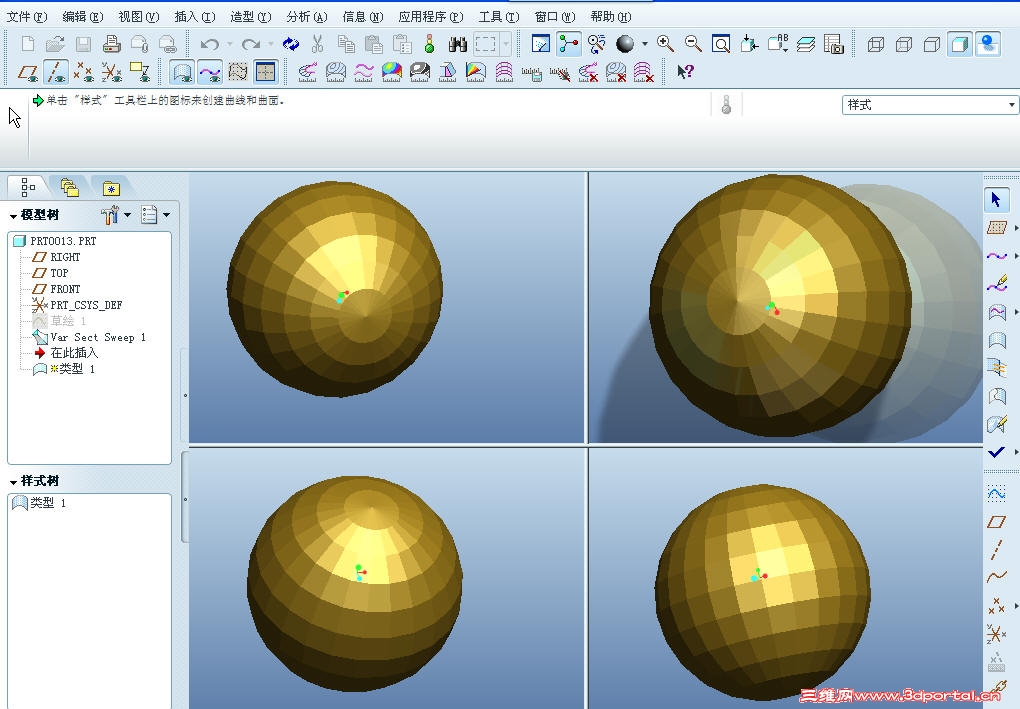Screen dimensions: 1020x709
Task: Click the spin center toggle icon
Action: tap(569, 44)
